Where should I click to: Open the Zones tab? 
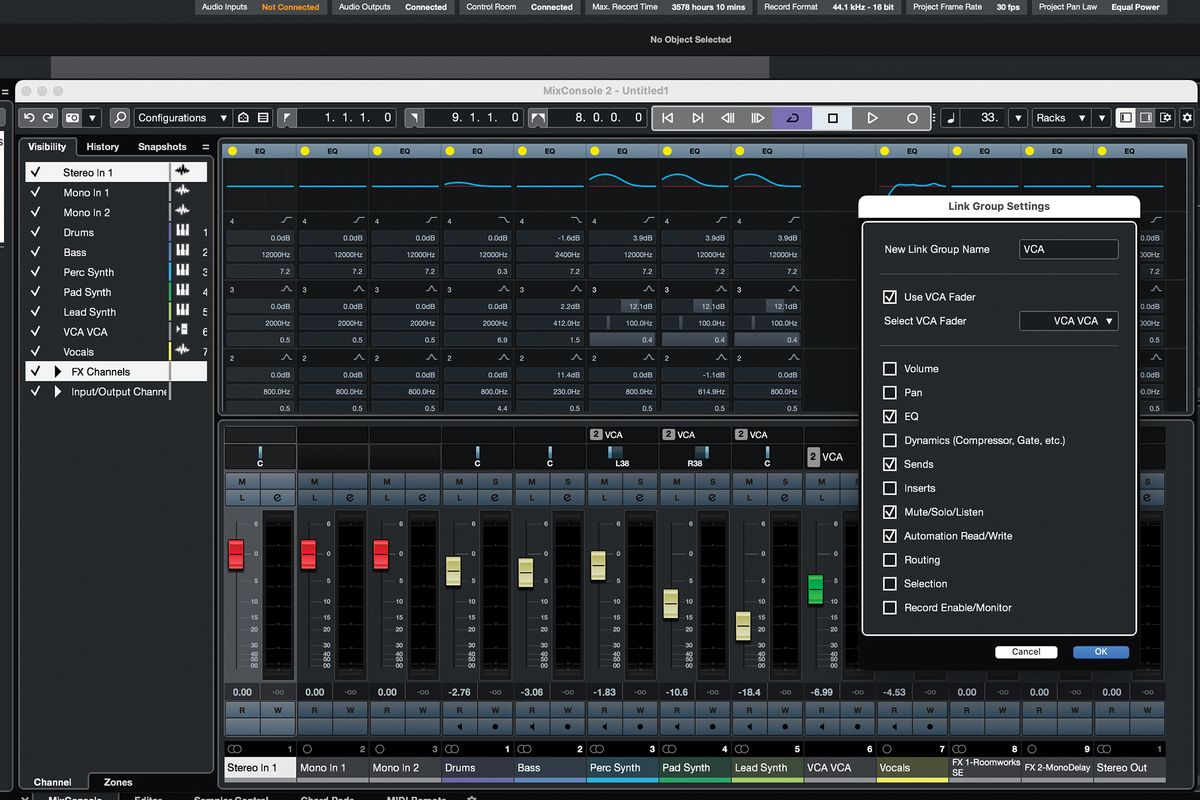click(x=119, y=782)
